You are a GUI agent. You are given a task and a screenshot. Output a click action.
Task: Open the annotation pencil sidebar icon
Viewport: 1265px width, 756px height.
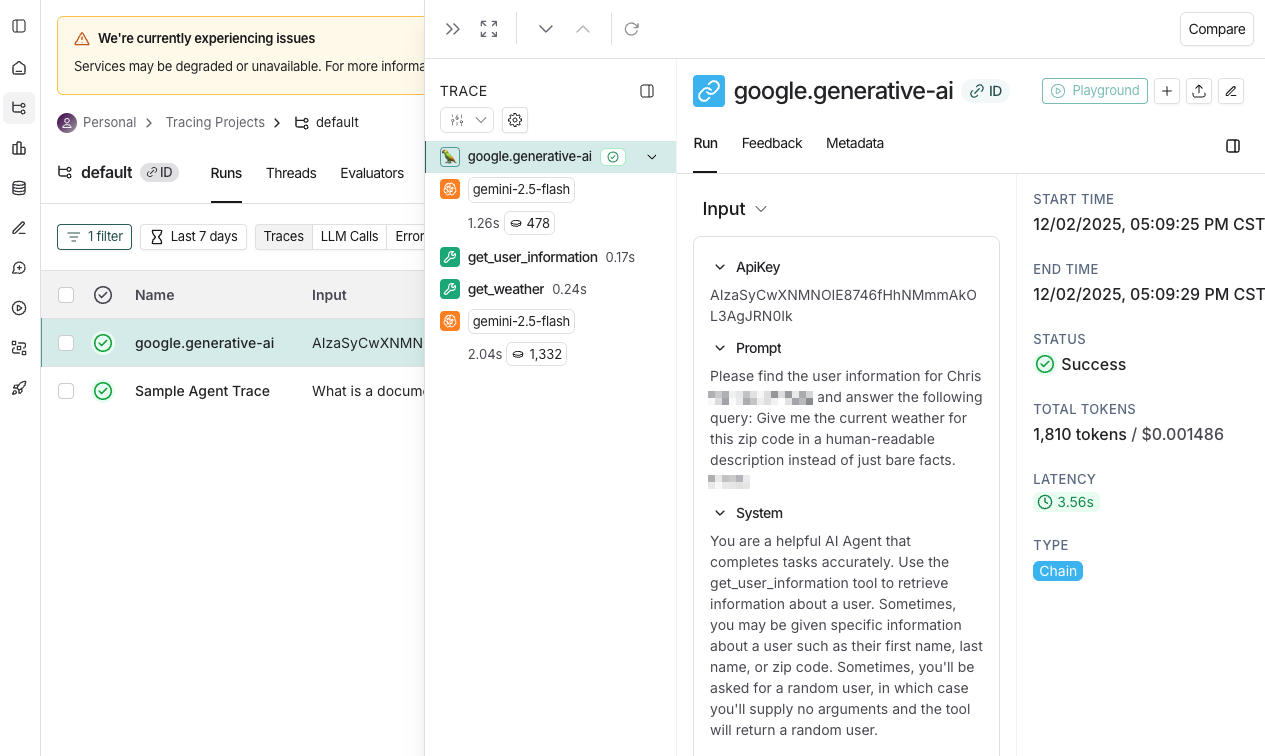(19, 228)
